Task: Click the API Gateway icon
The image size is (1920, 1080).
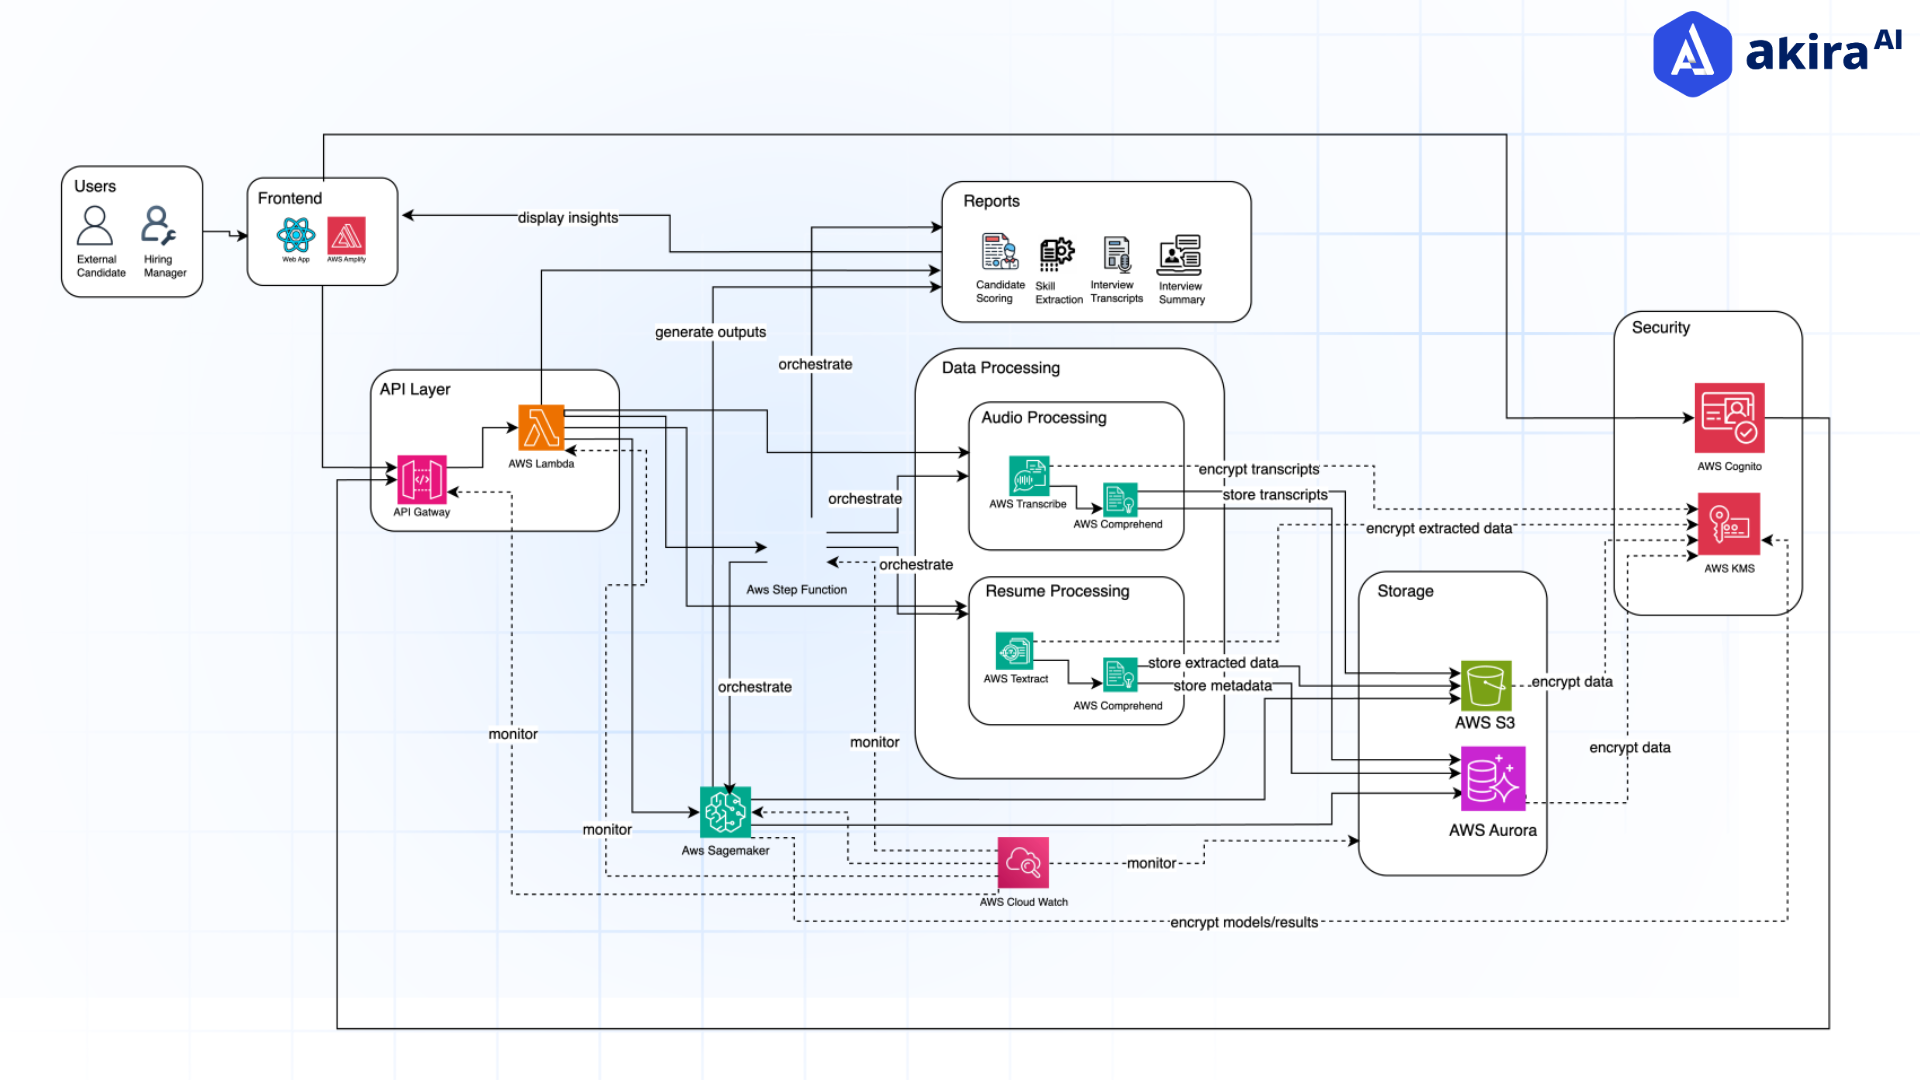Action: [x=424, y=480]
